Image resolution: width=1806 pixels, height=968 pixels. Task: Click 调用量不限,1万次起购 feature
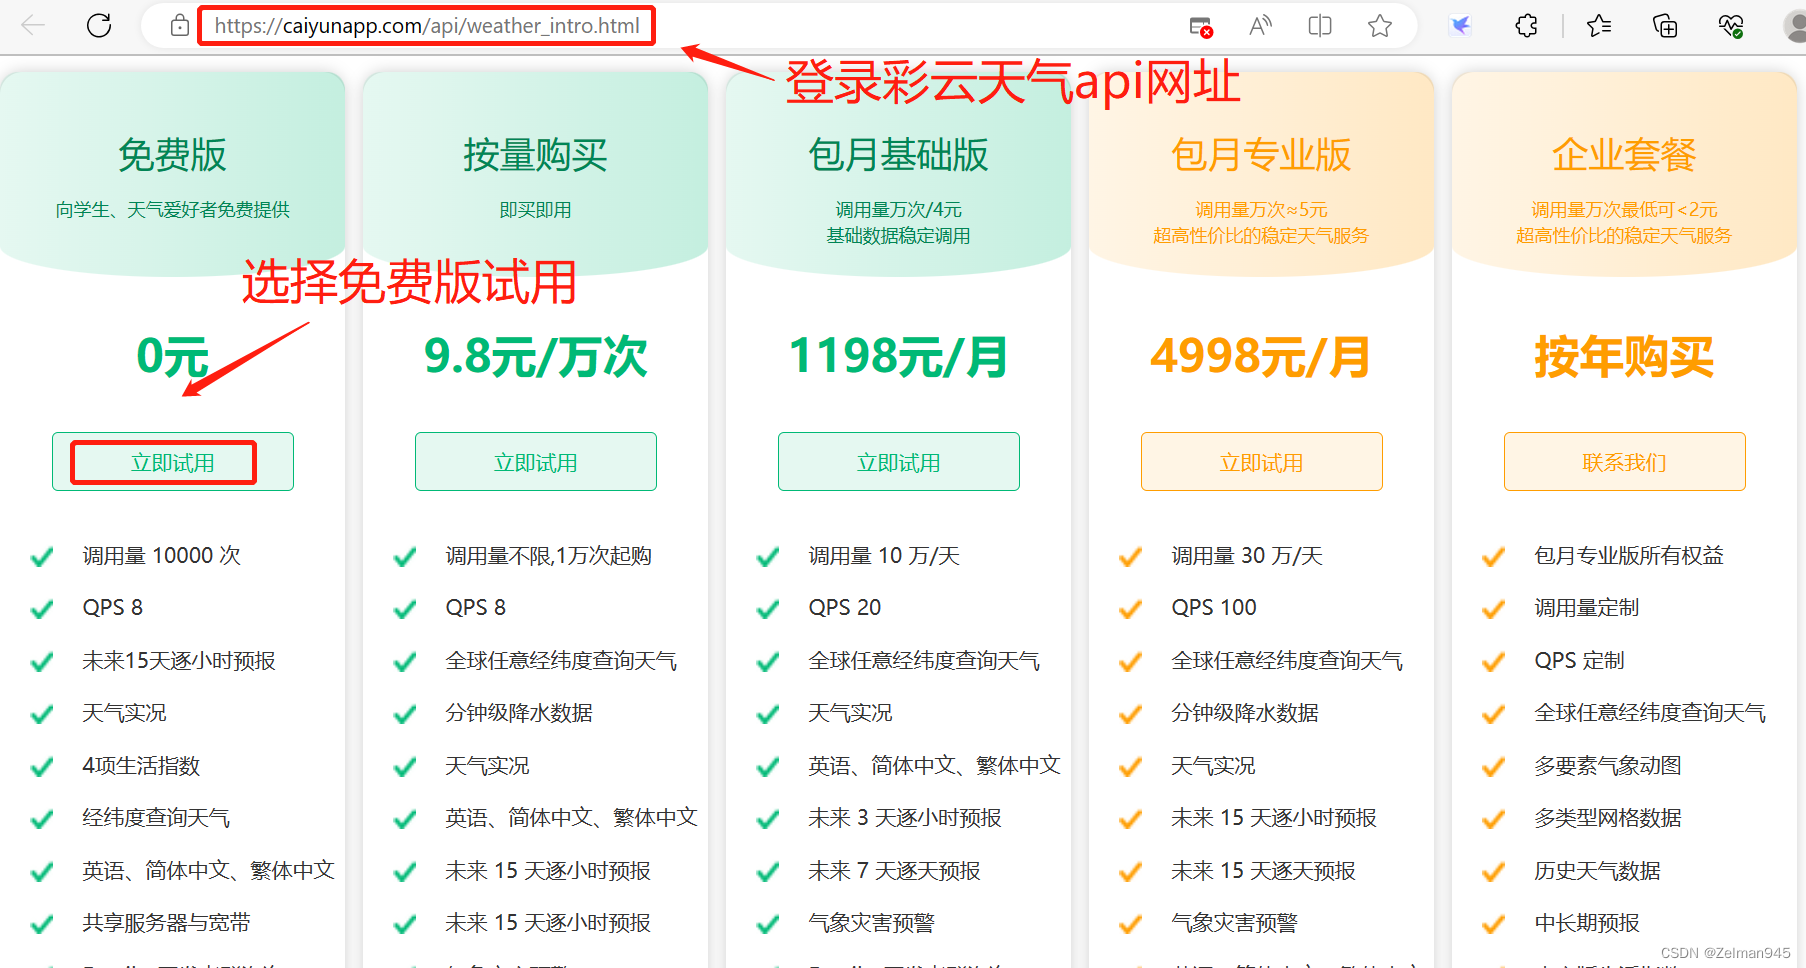pos(549,556)
